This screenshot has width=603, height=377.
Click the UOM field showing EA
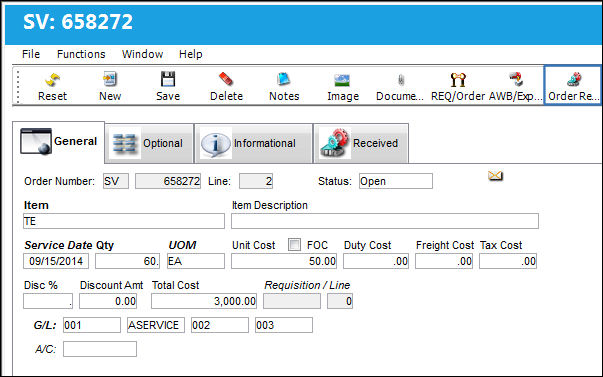(x=196, y=261)
